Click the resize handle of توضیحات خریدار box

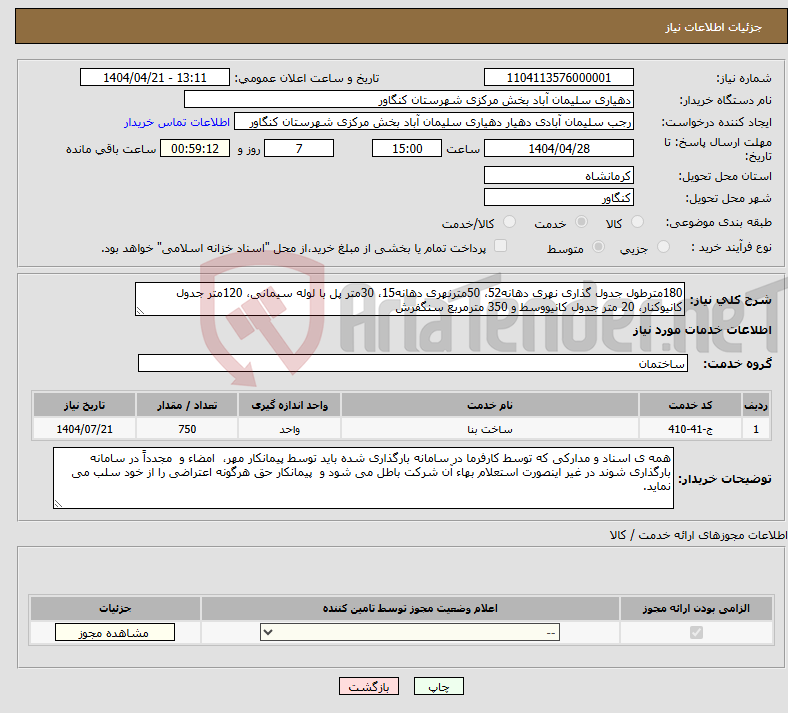click(58, 504)
